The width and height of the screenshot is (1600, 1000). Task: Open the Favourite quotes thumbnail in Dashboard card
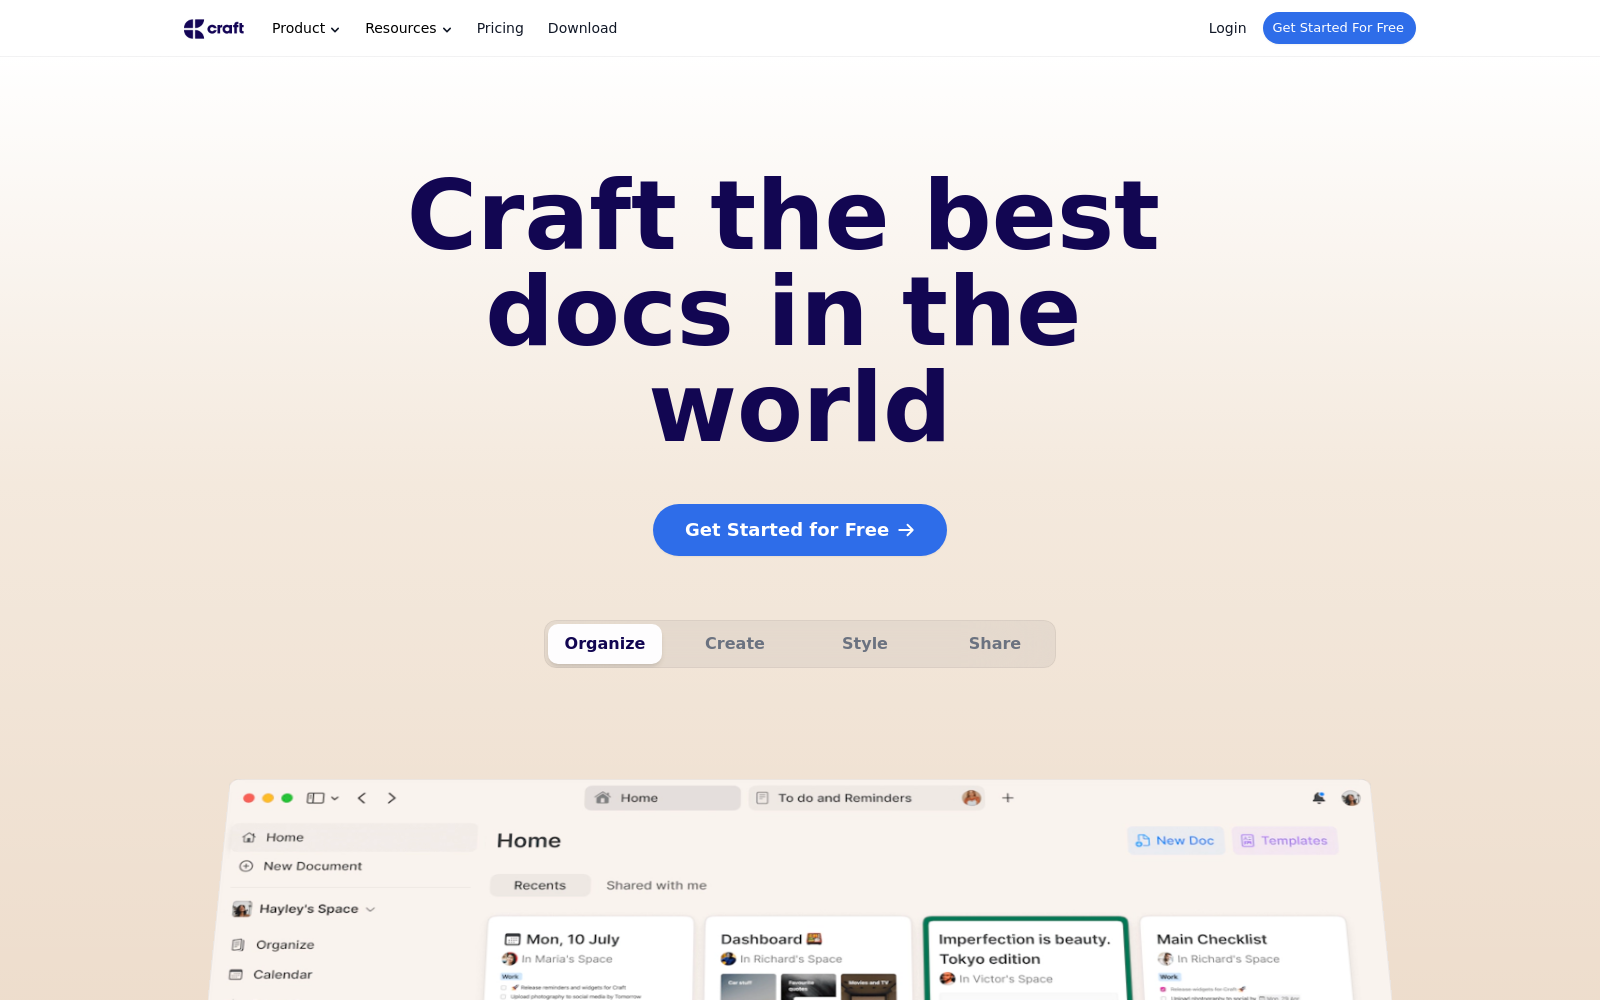[808, 986]
